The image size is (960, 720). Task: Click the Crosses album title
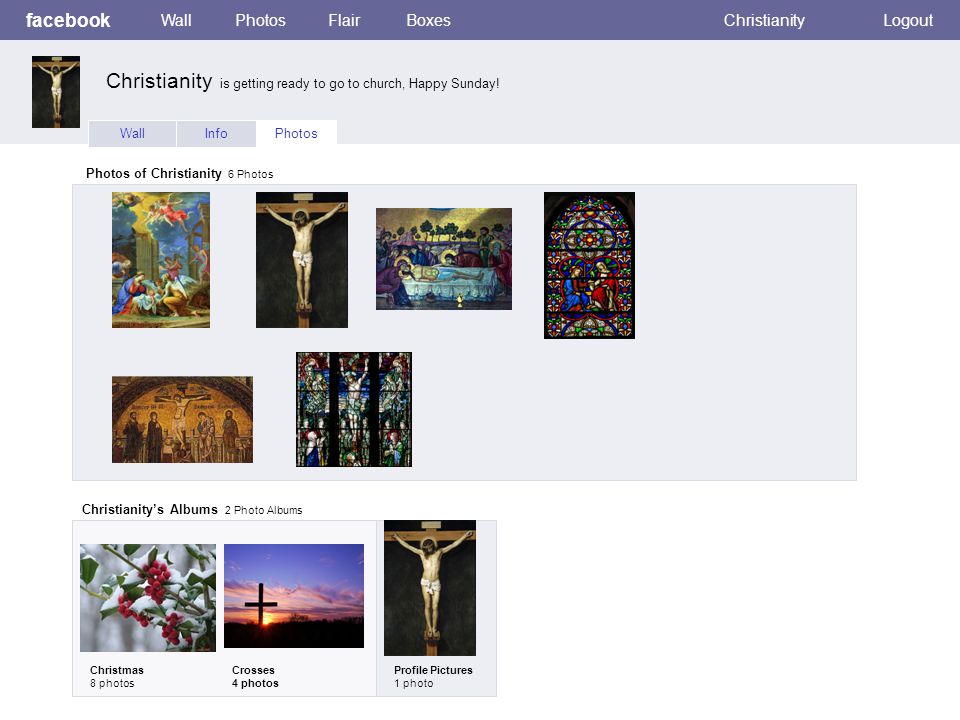pos(253,670)
